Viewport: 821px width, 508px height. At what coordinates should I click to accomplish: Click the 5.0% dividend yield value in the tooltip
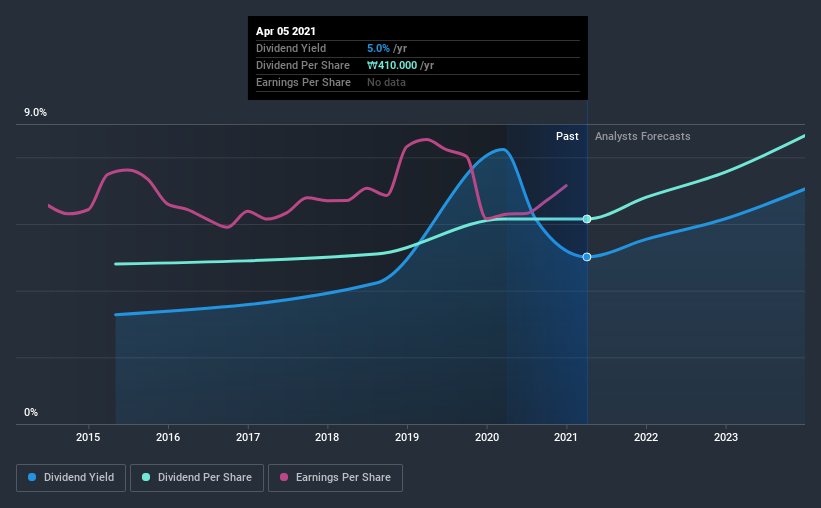click(x=381, y=48)
